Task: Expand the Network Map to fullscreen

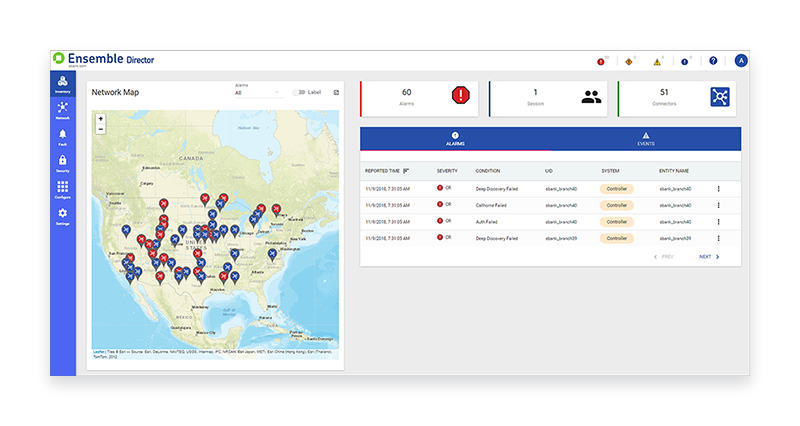Action: (x=336, y=92)
